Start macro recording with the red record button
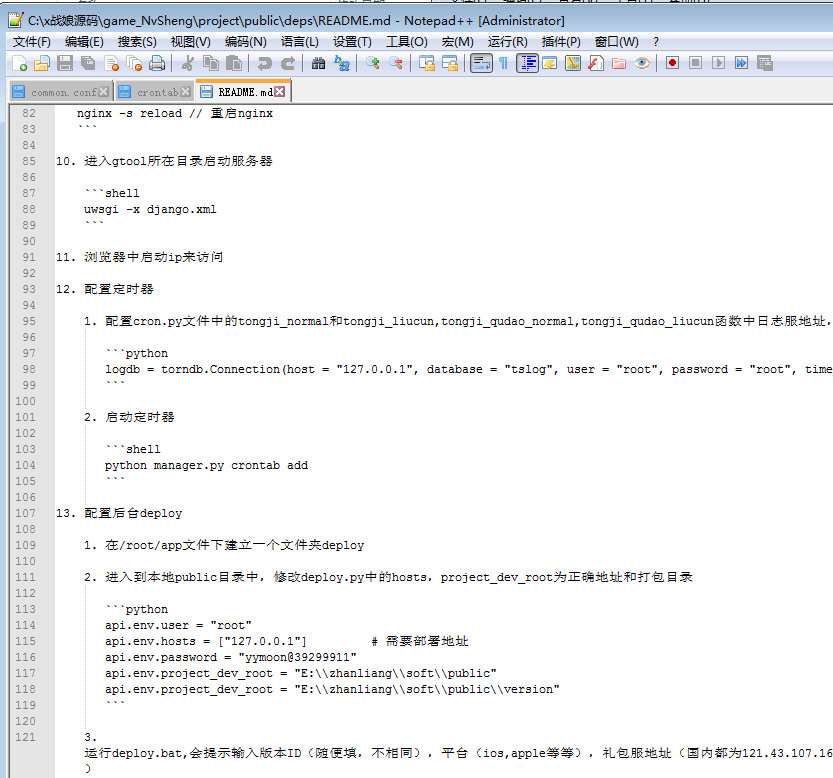Viewport: 833px width, 778px height. coord(672,63)
